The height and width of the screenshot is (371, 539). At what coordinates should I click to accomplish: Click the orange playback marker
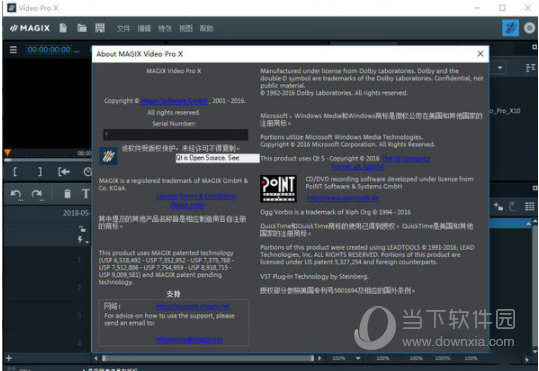7,152
